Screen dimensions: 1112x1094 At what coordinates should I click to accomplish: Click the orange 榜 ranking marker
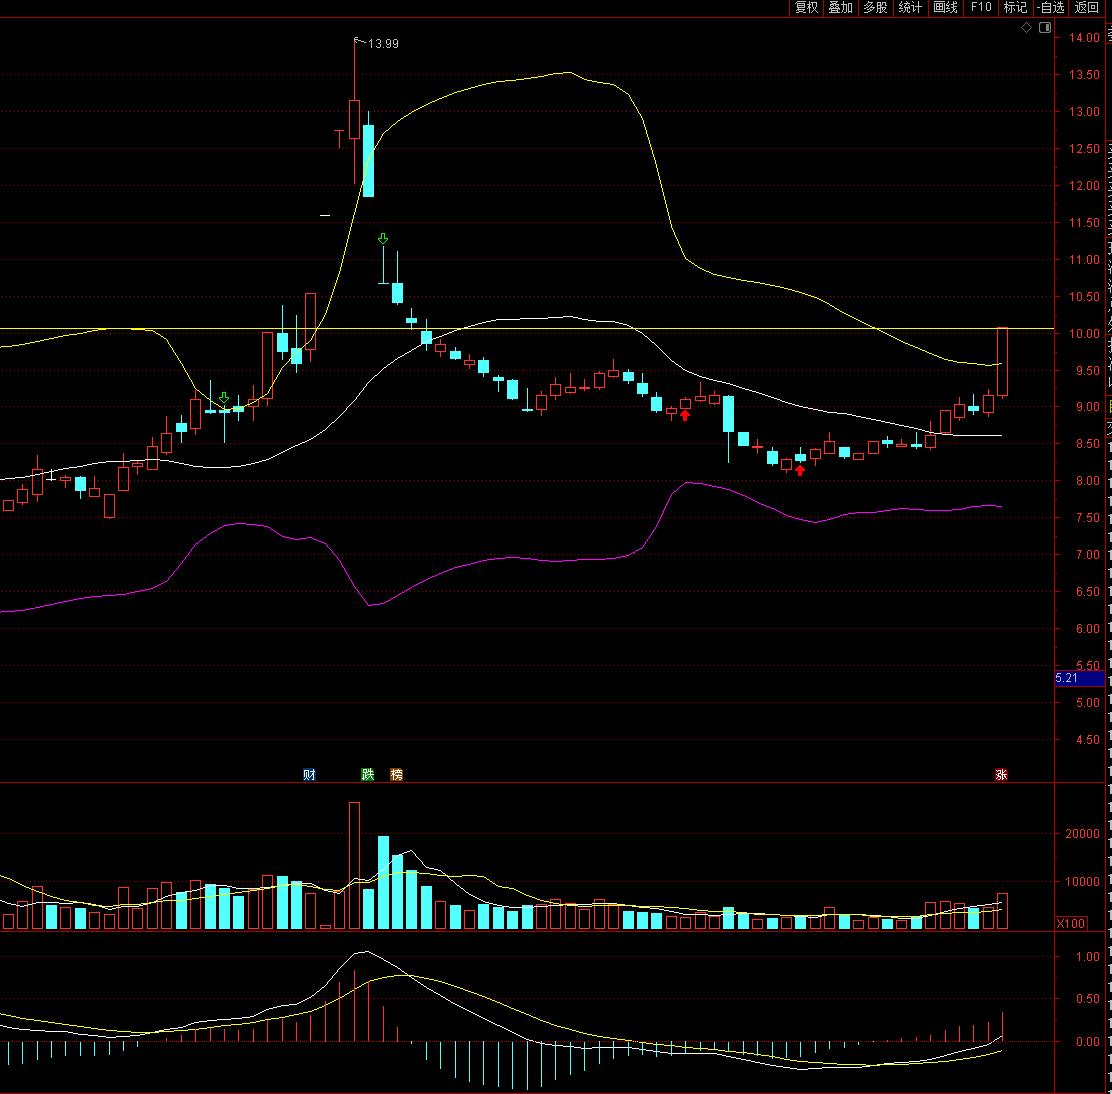tap(397, 774)
